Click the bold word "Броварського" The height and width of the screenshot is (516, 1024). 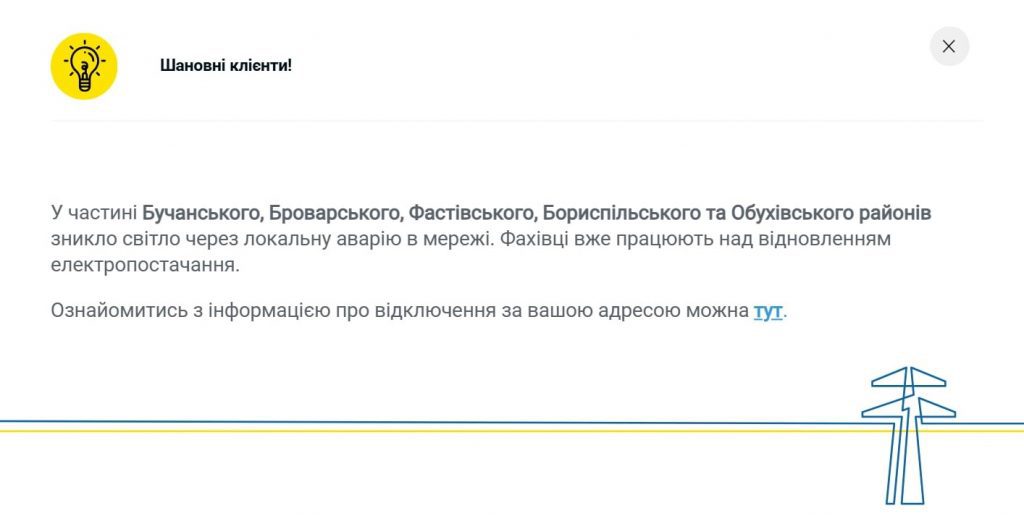336,213
